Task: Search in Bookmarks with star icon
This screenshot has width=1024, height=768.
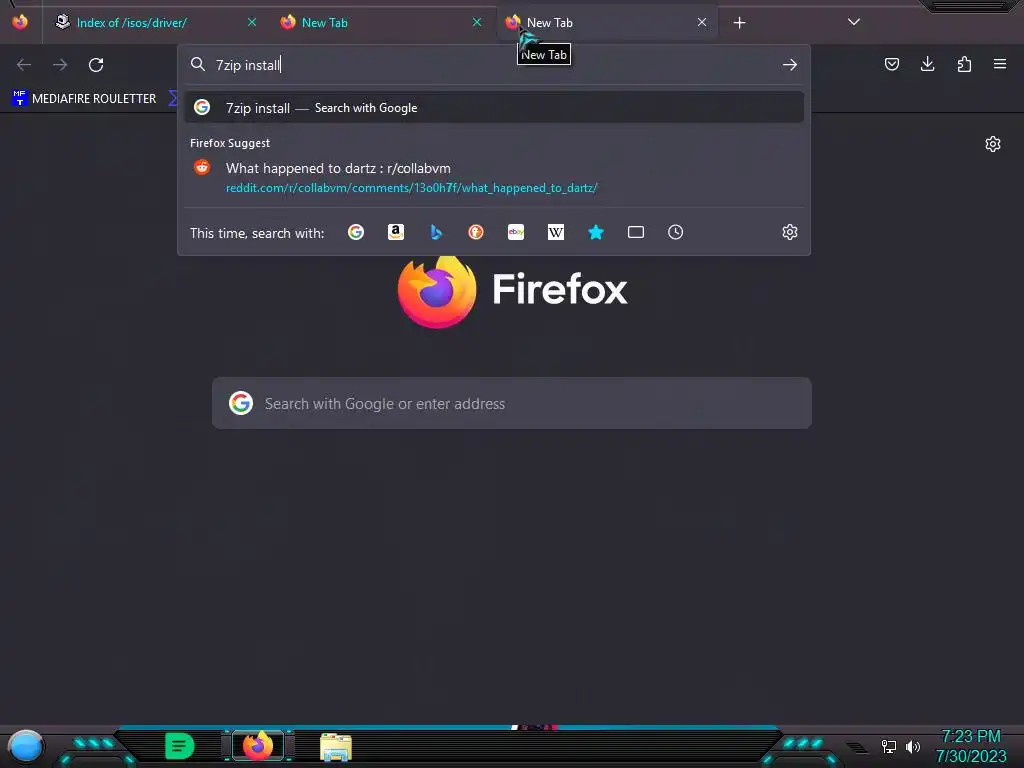Action: click(596, 232)
